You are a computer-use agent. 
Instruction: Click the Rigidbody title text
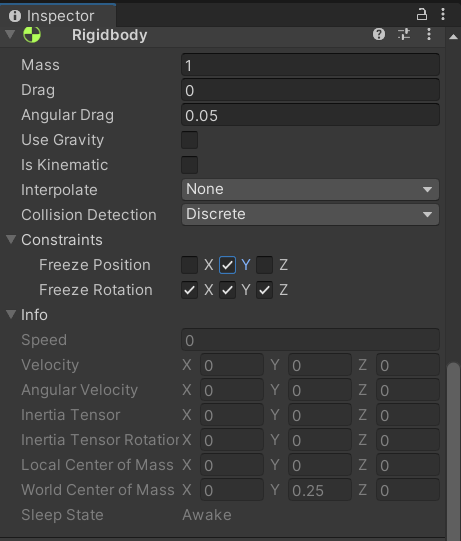[x=110, y=35]
